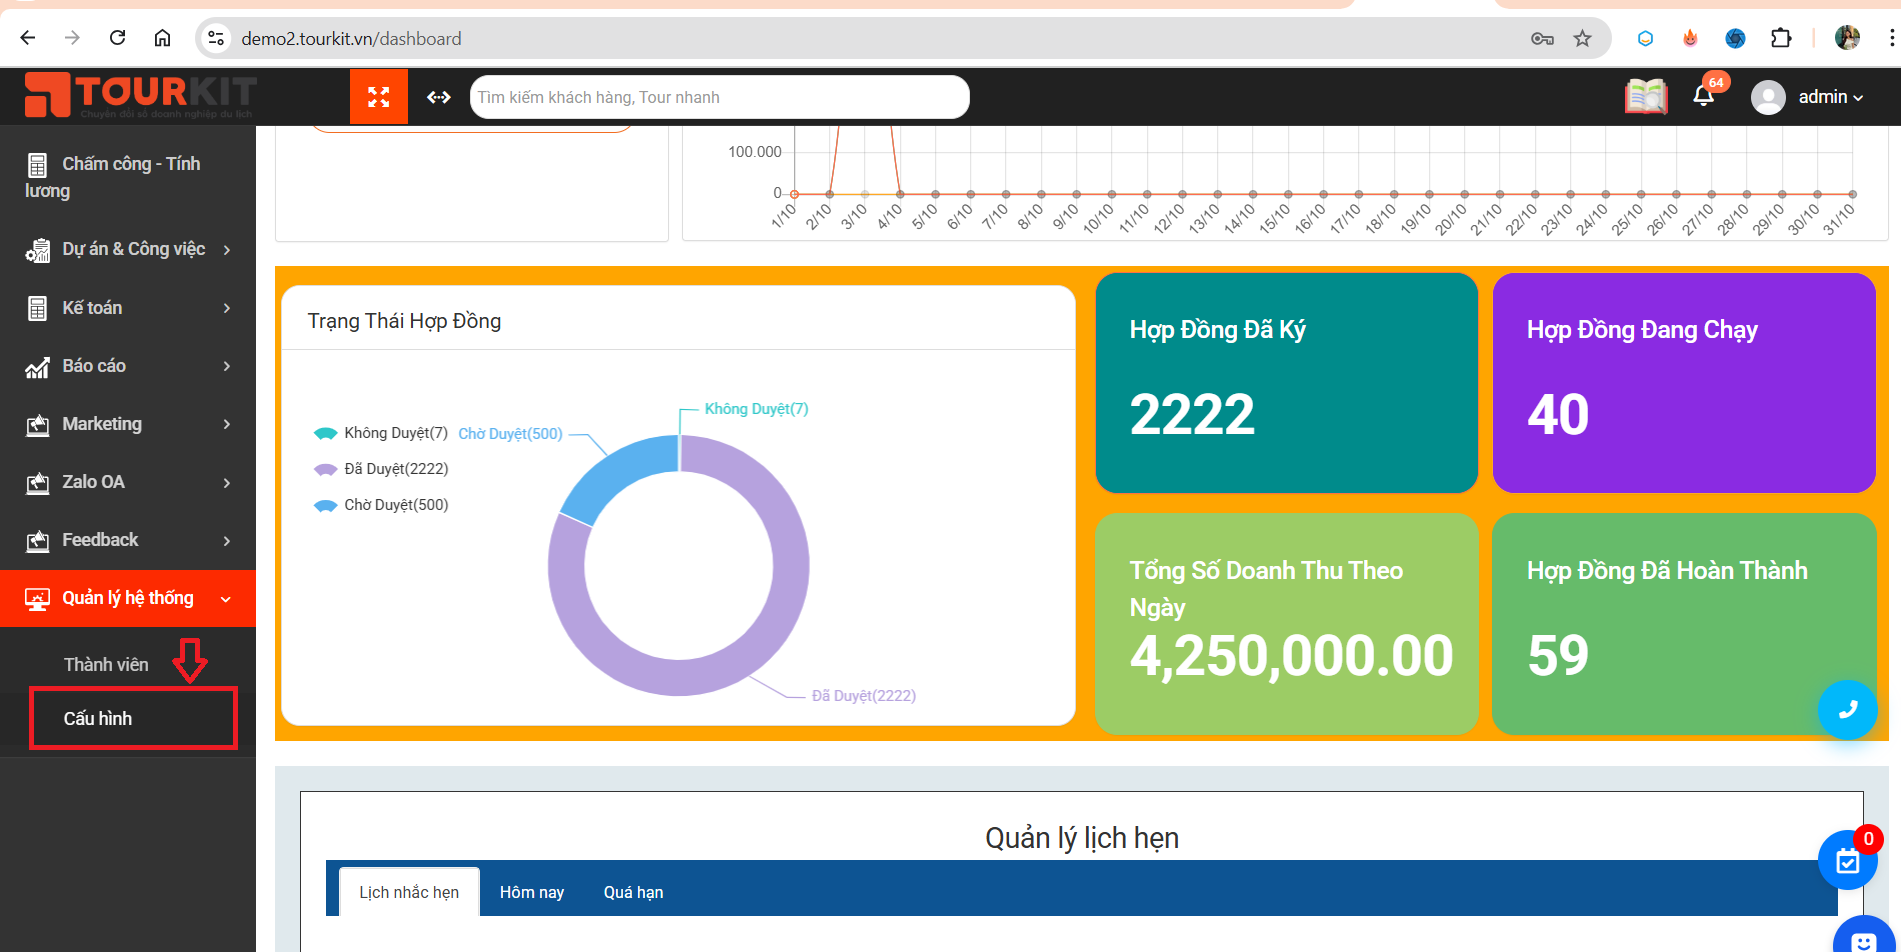Image resolution: width=1901 pixels, height=952 pixels.
Task: Click the customer and tour search field
Action: click(x=718, y=97)
